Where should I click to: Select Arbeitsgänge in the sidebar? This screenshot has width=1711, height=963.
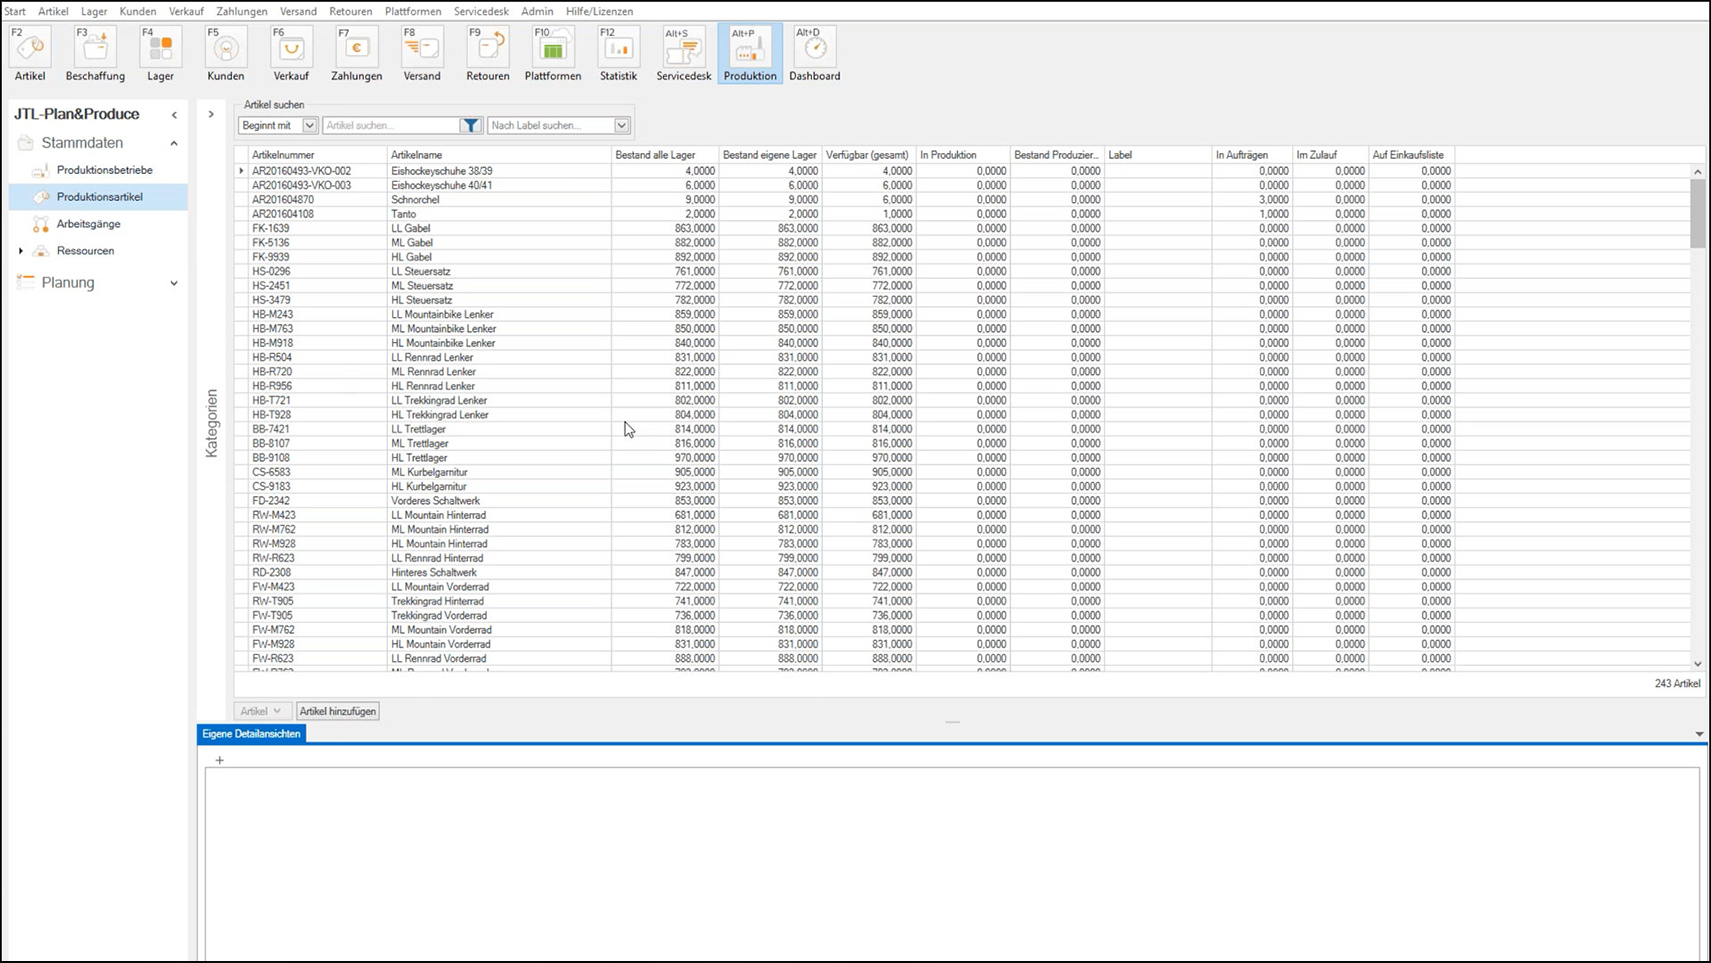(88, 224)
